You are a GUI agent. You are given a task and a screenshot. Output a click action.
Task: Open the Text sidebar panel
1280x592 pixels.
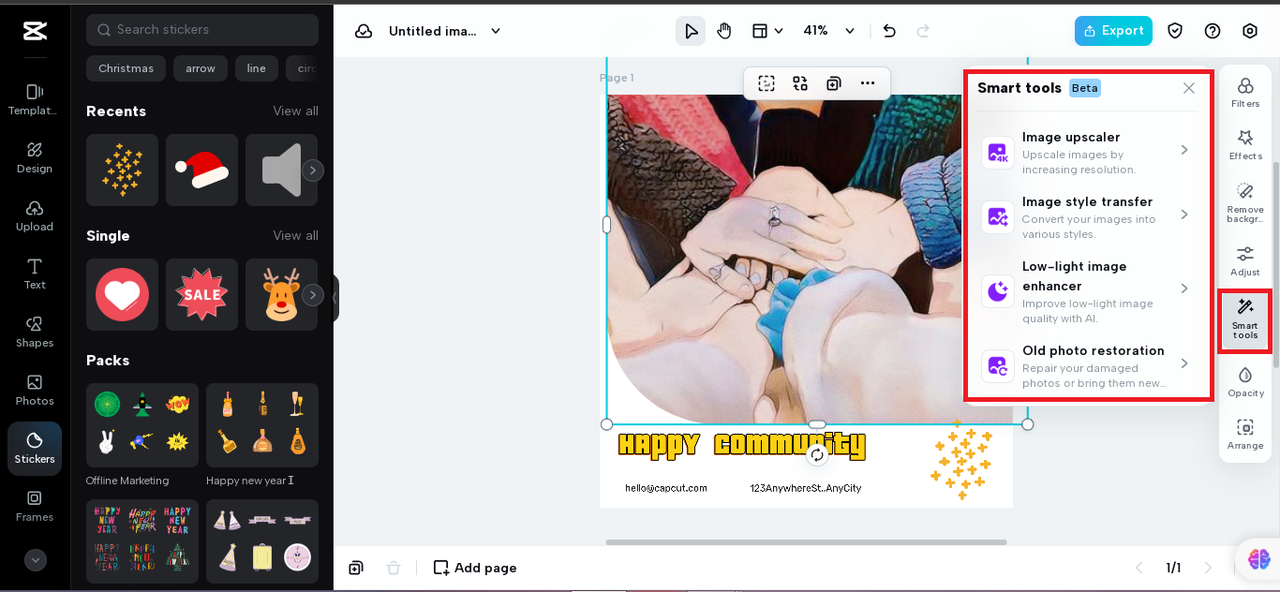(35, 274)
